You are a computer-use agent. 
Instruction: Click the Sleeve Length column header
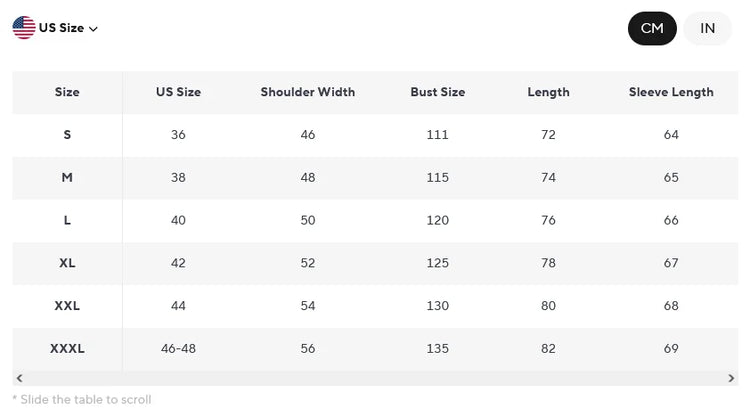tap(671, 92)
